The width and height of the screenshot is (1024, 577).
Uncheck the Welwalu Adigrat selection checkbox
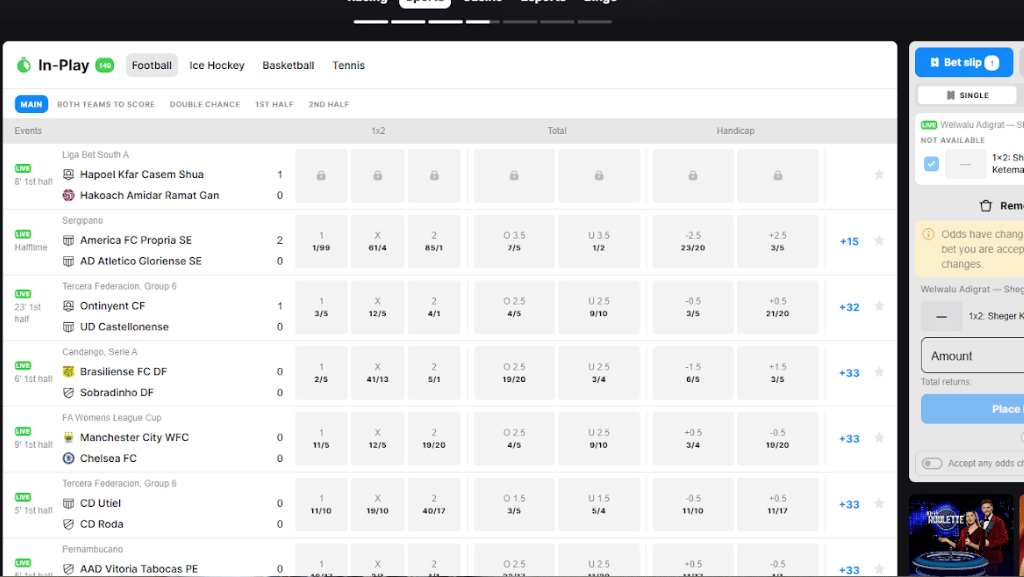[x=932, y=163]
